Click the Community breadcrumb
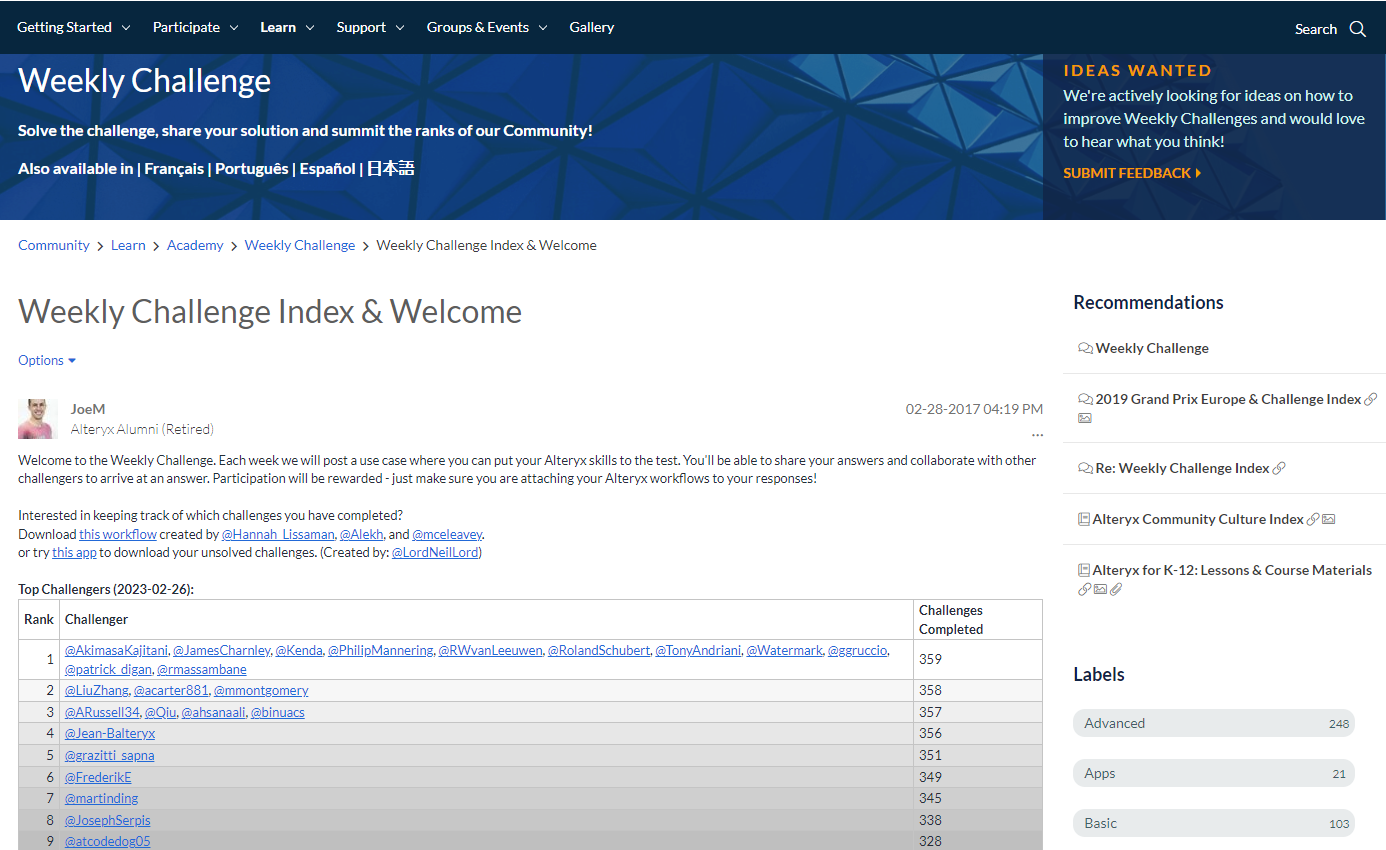 pyautogui.click(x=54, y=245)
